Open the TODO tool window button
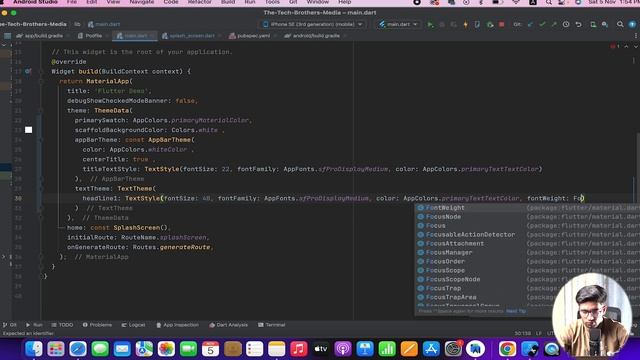 [x=62, y=325]
